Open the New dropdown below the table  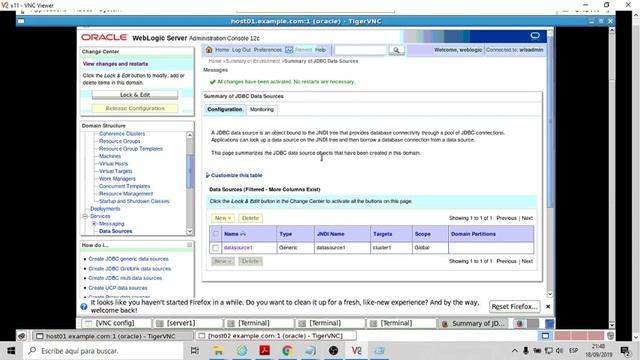tap(223, 261)
